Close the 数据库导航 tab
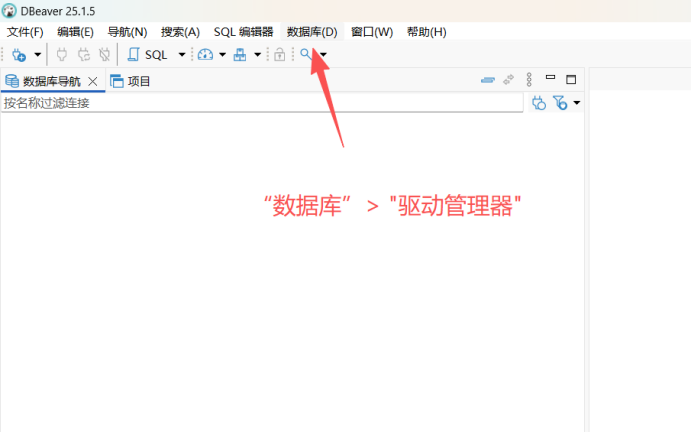This screenshot has width=692, height=432. point(93,81)
